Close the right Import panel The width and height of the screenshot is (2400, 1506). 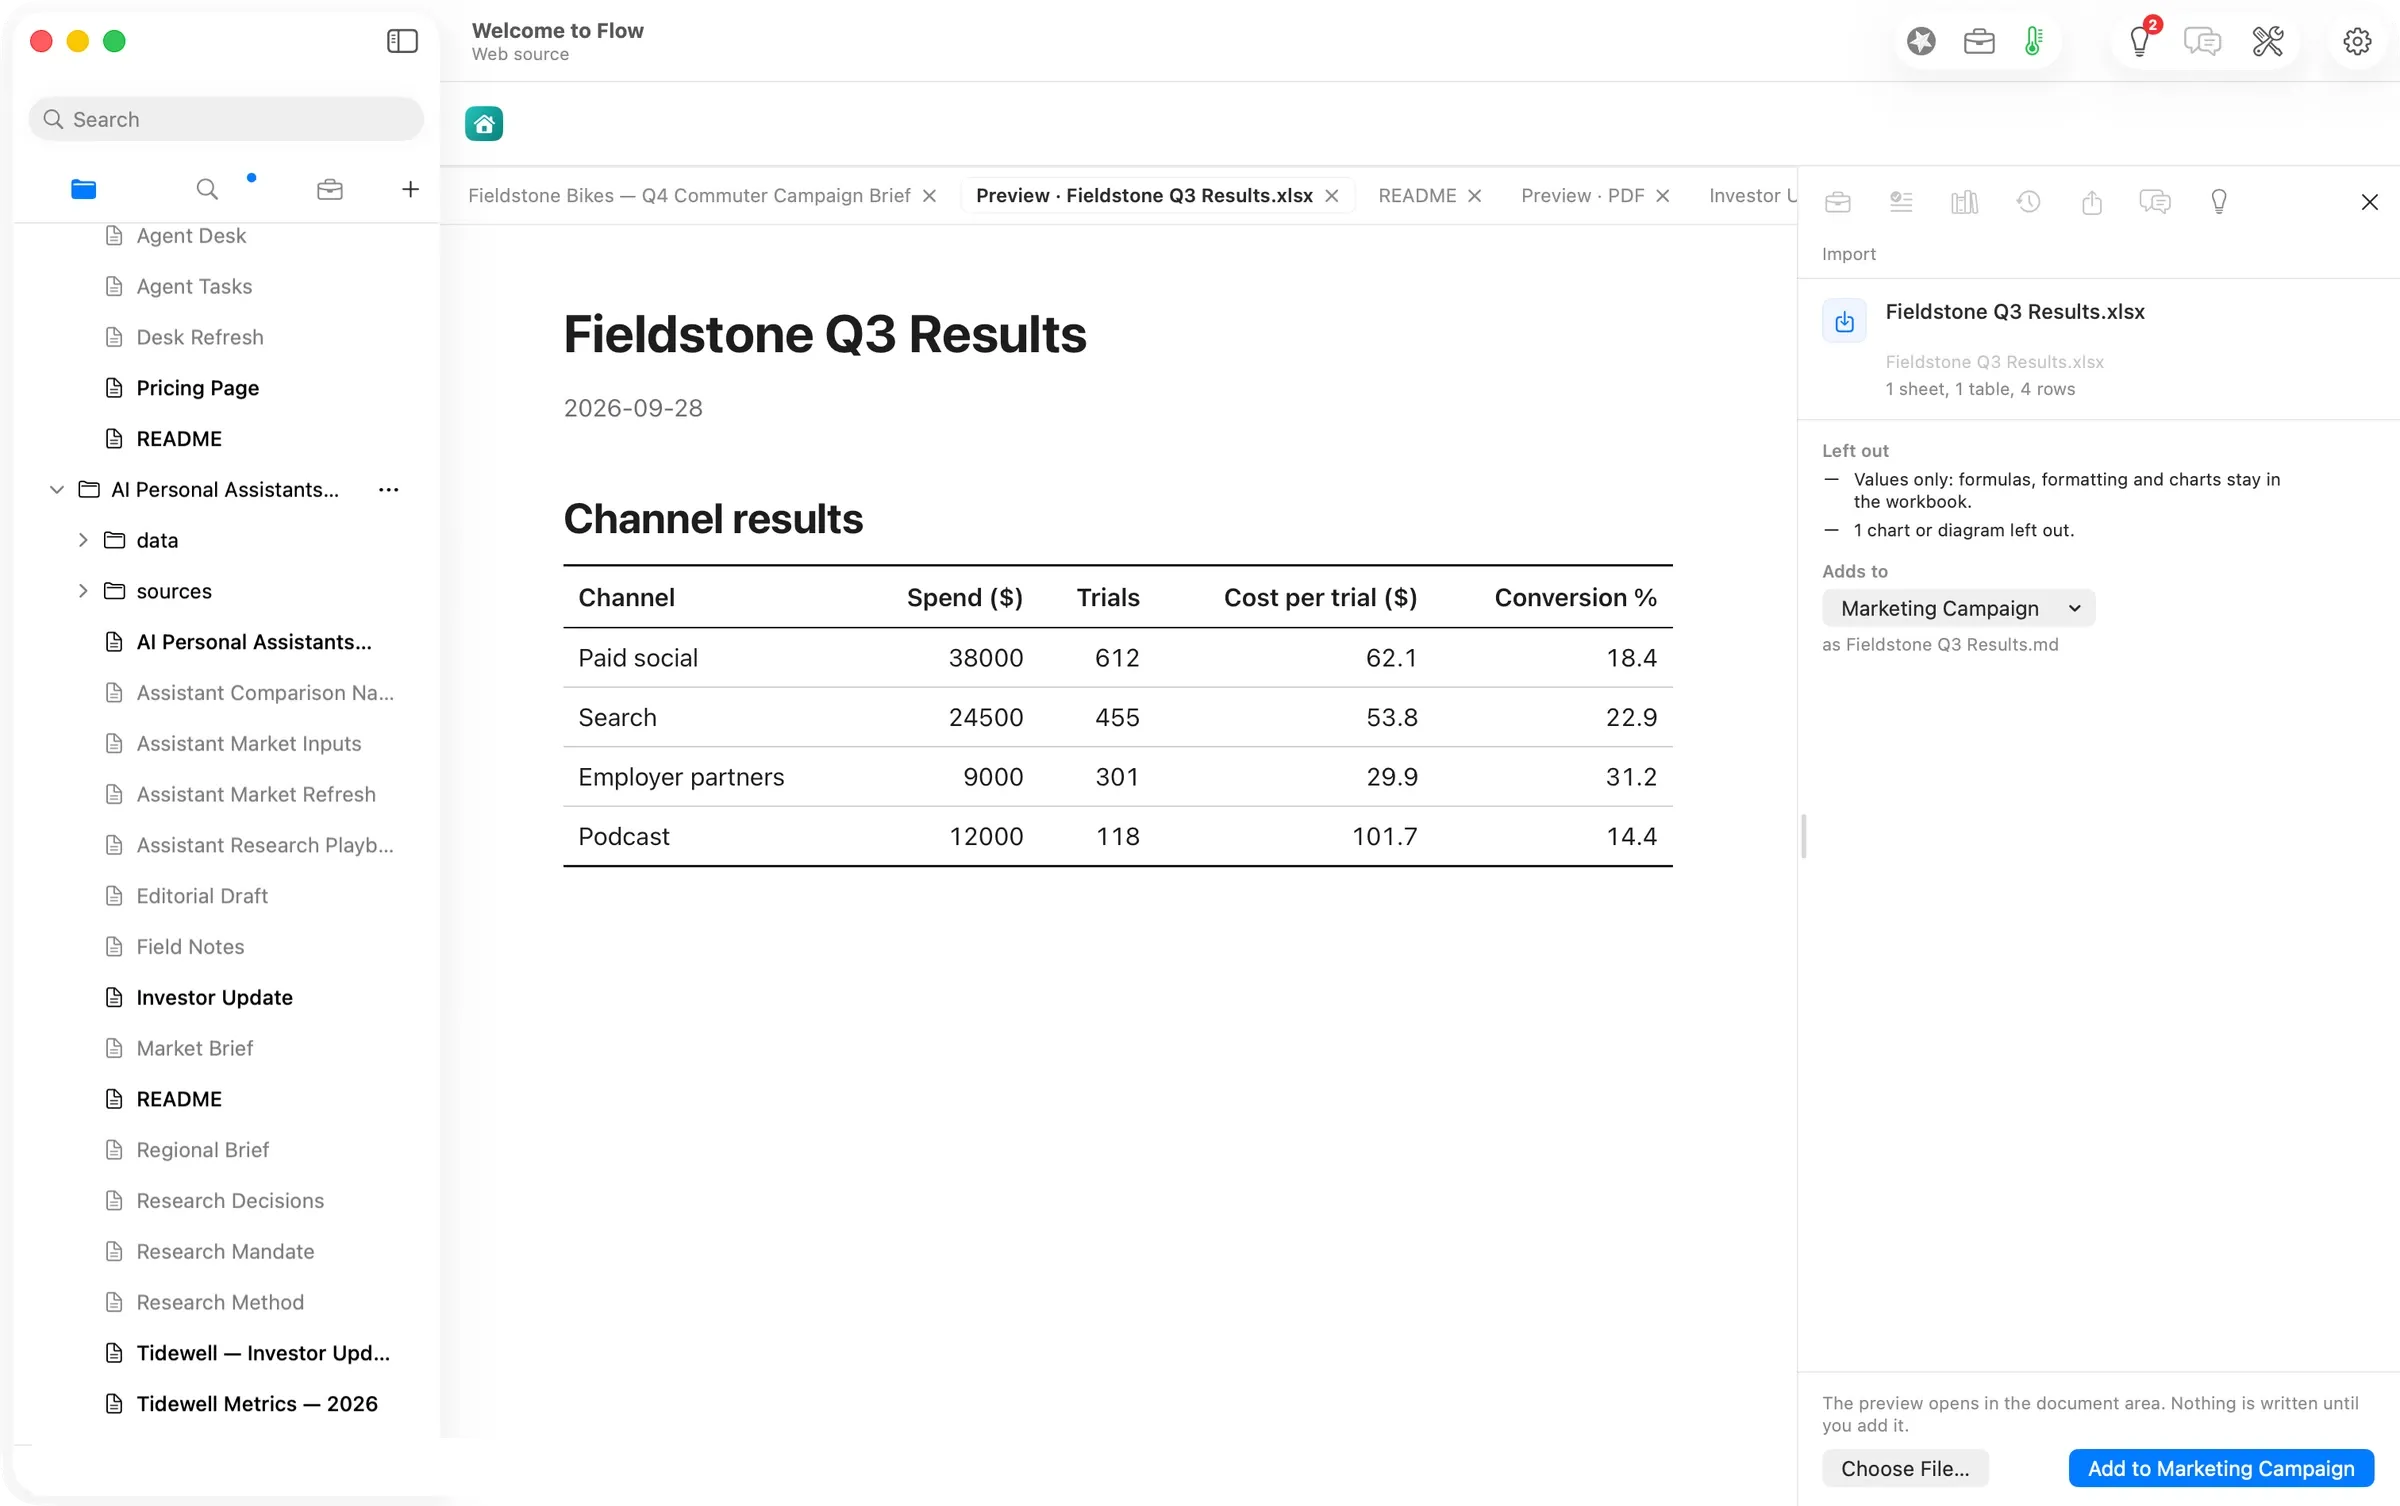click(x=2370, y=202)
